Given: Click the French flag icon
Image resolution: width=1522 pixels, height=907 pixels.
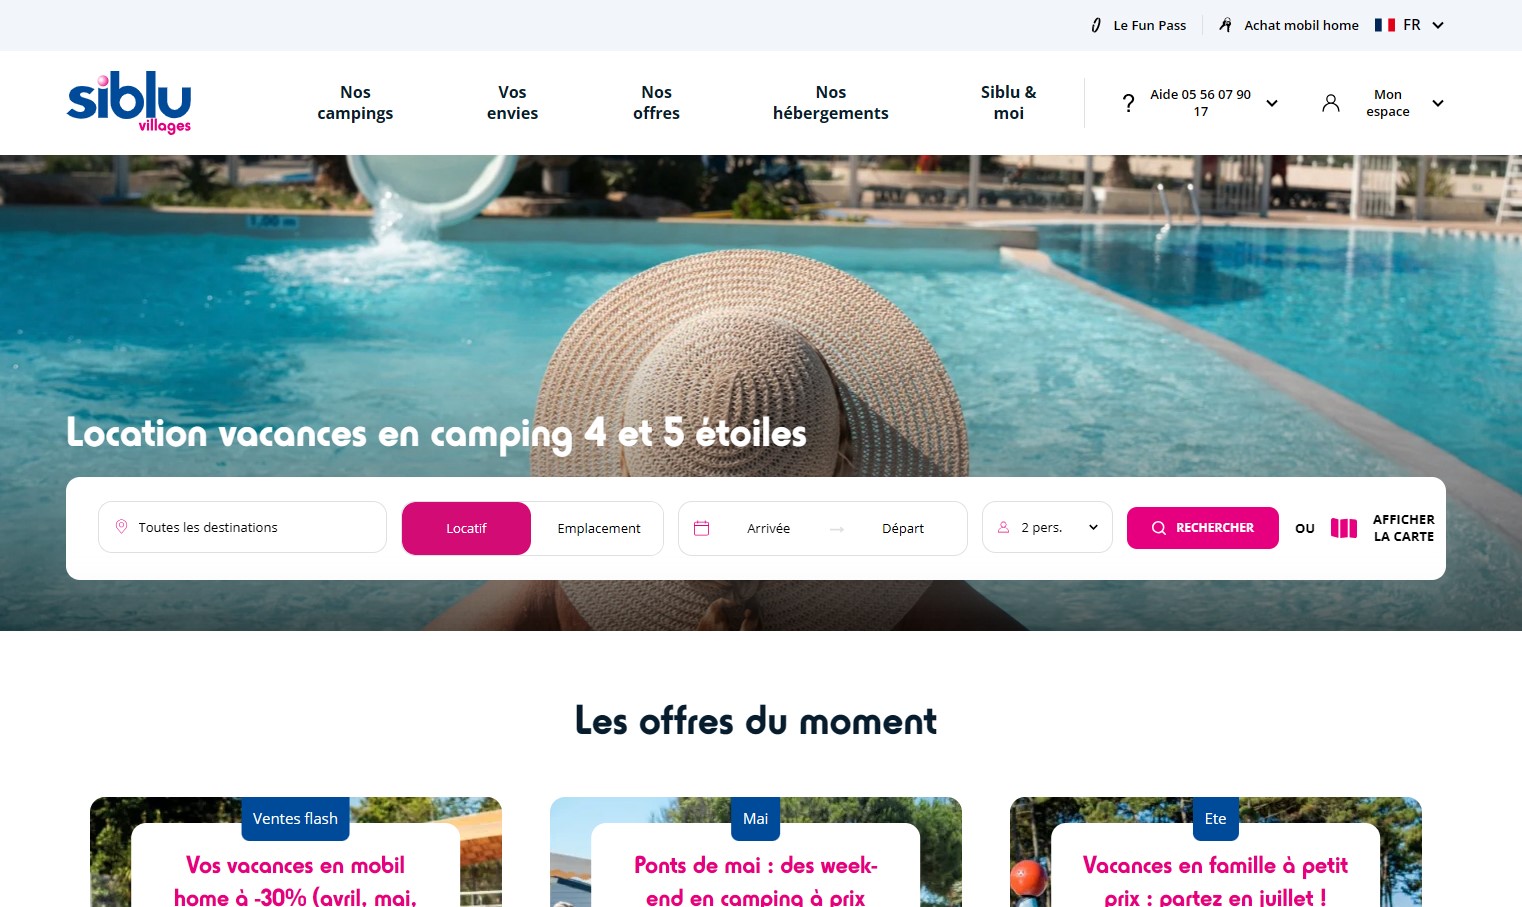Looking at the screenshot, I should coord(1385,25).
